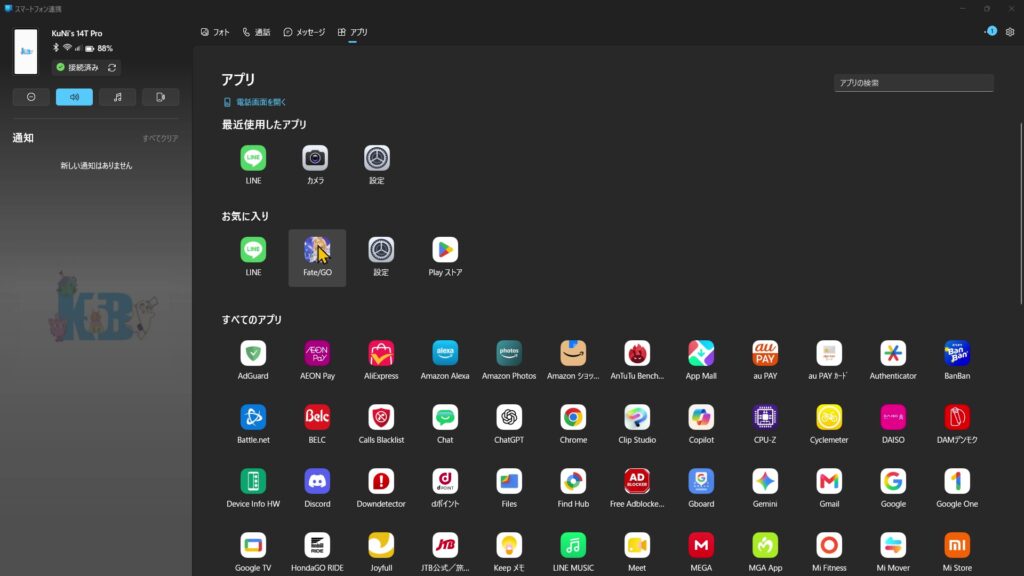This screenshot has width=1024, height=576.
Task: Open the Gboard app
Action: (x=701, y=481)
